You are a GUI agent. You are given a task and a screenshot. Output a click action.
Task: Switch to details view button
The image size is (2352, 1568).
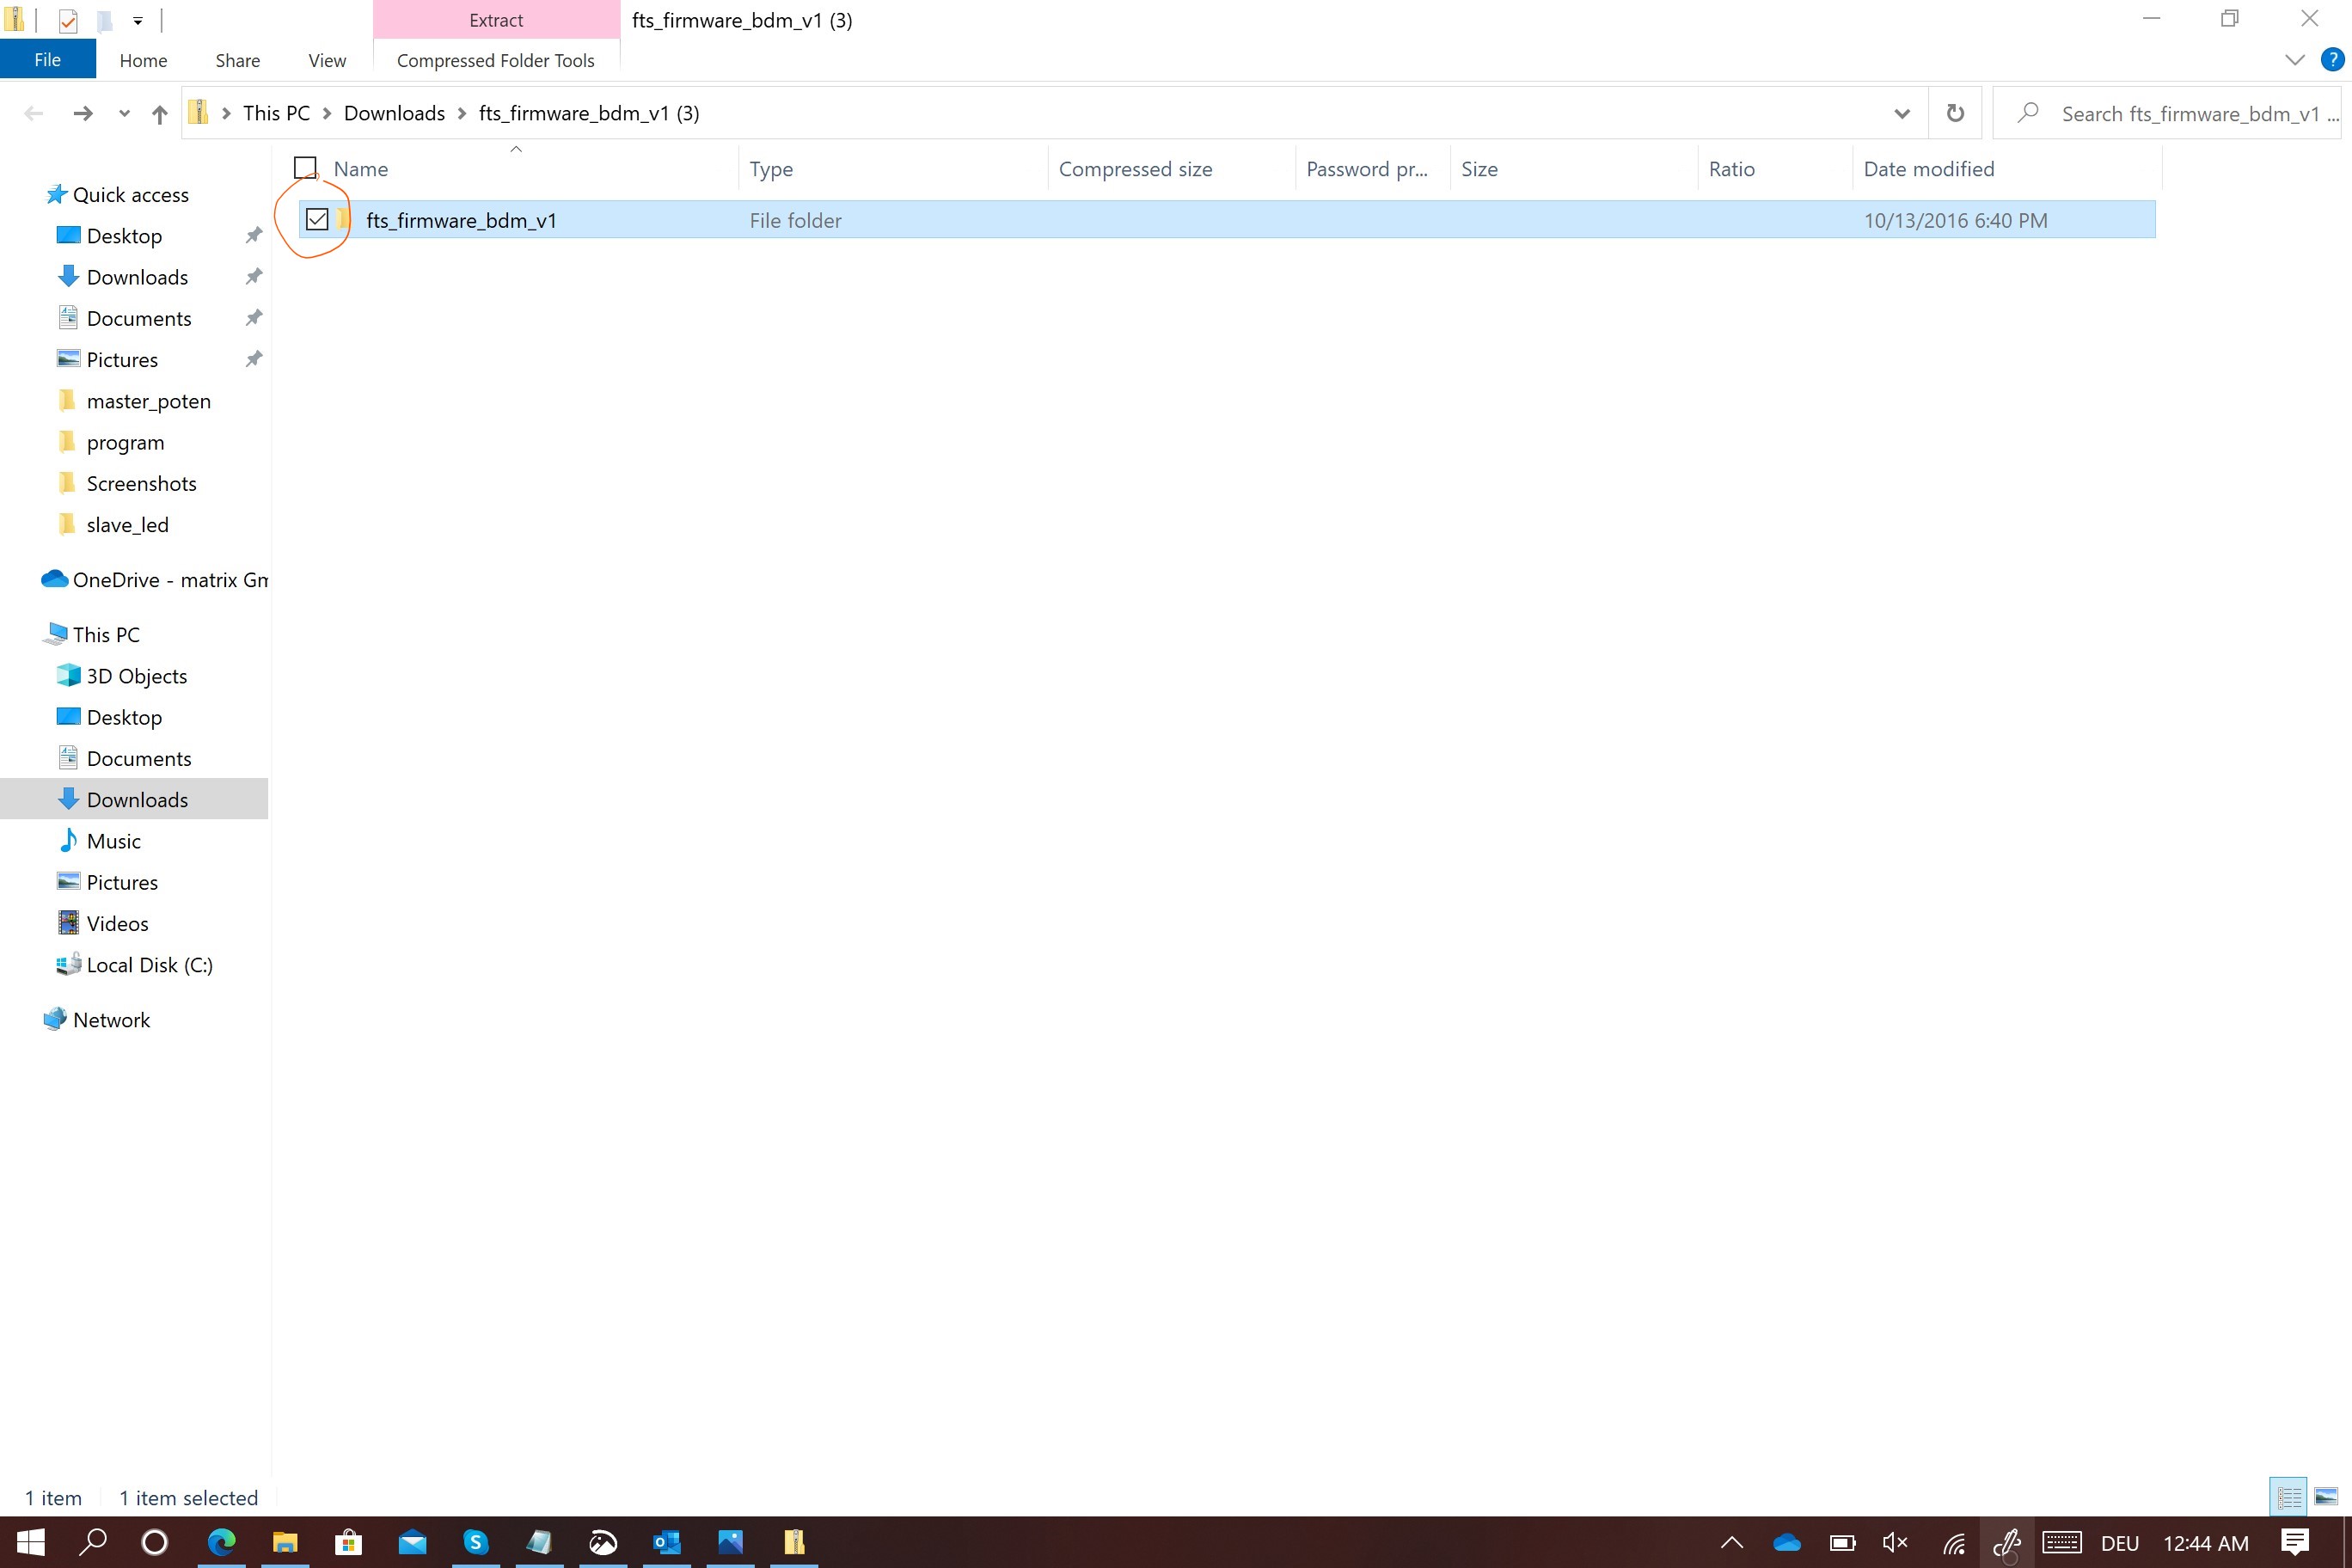(x=2288, y=1497)
